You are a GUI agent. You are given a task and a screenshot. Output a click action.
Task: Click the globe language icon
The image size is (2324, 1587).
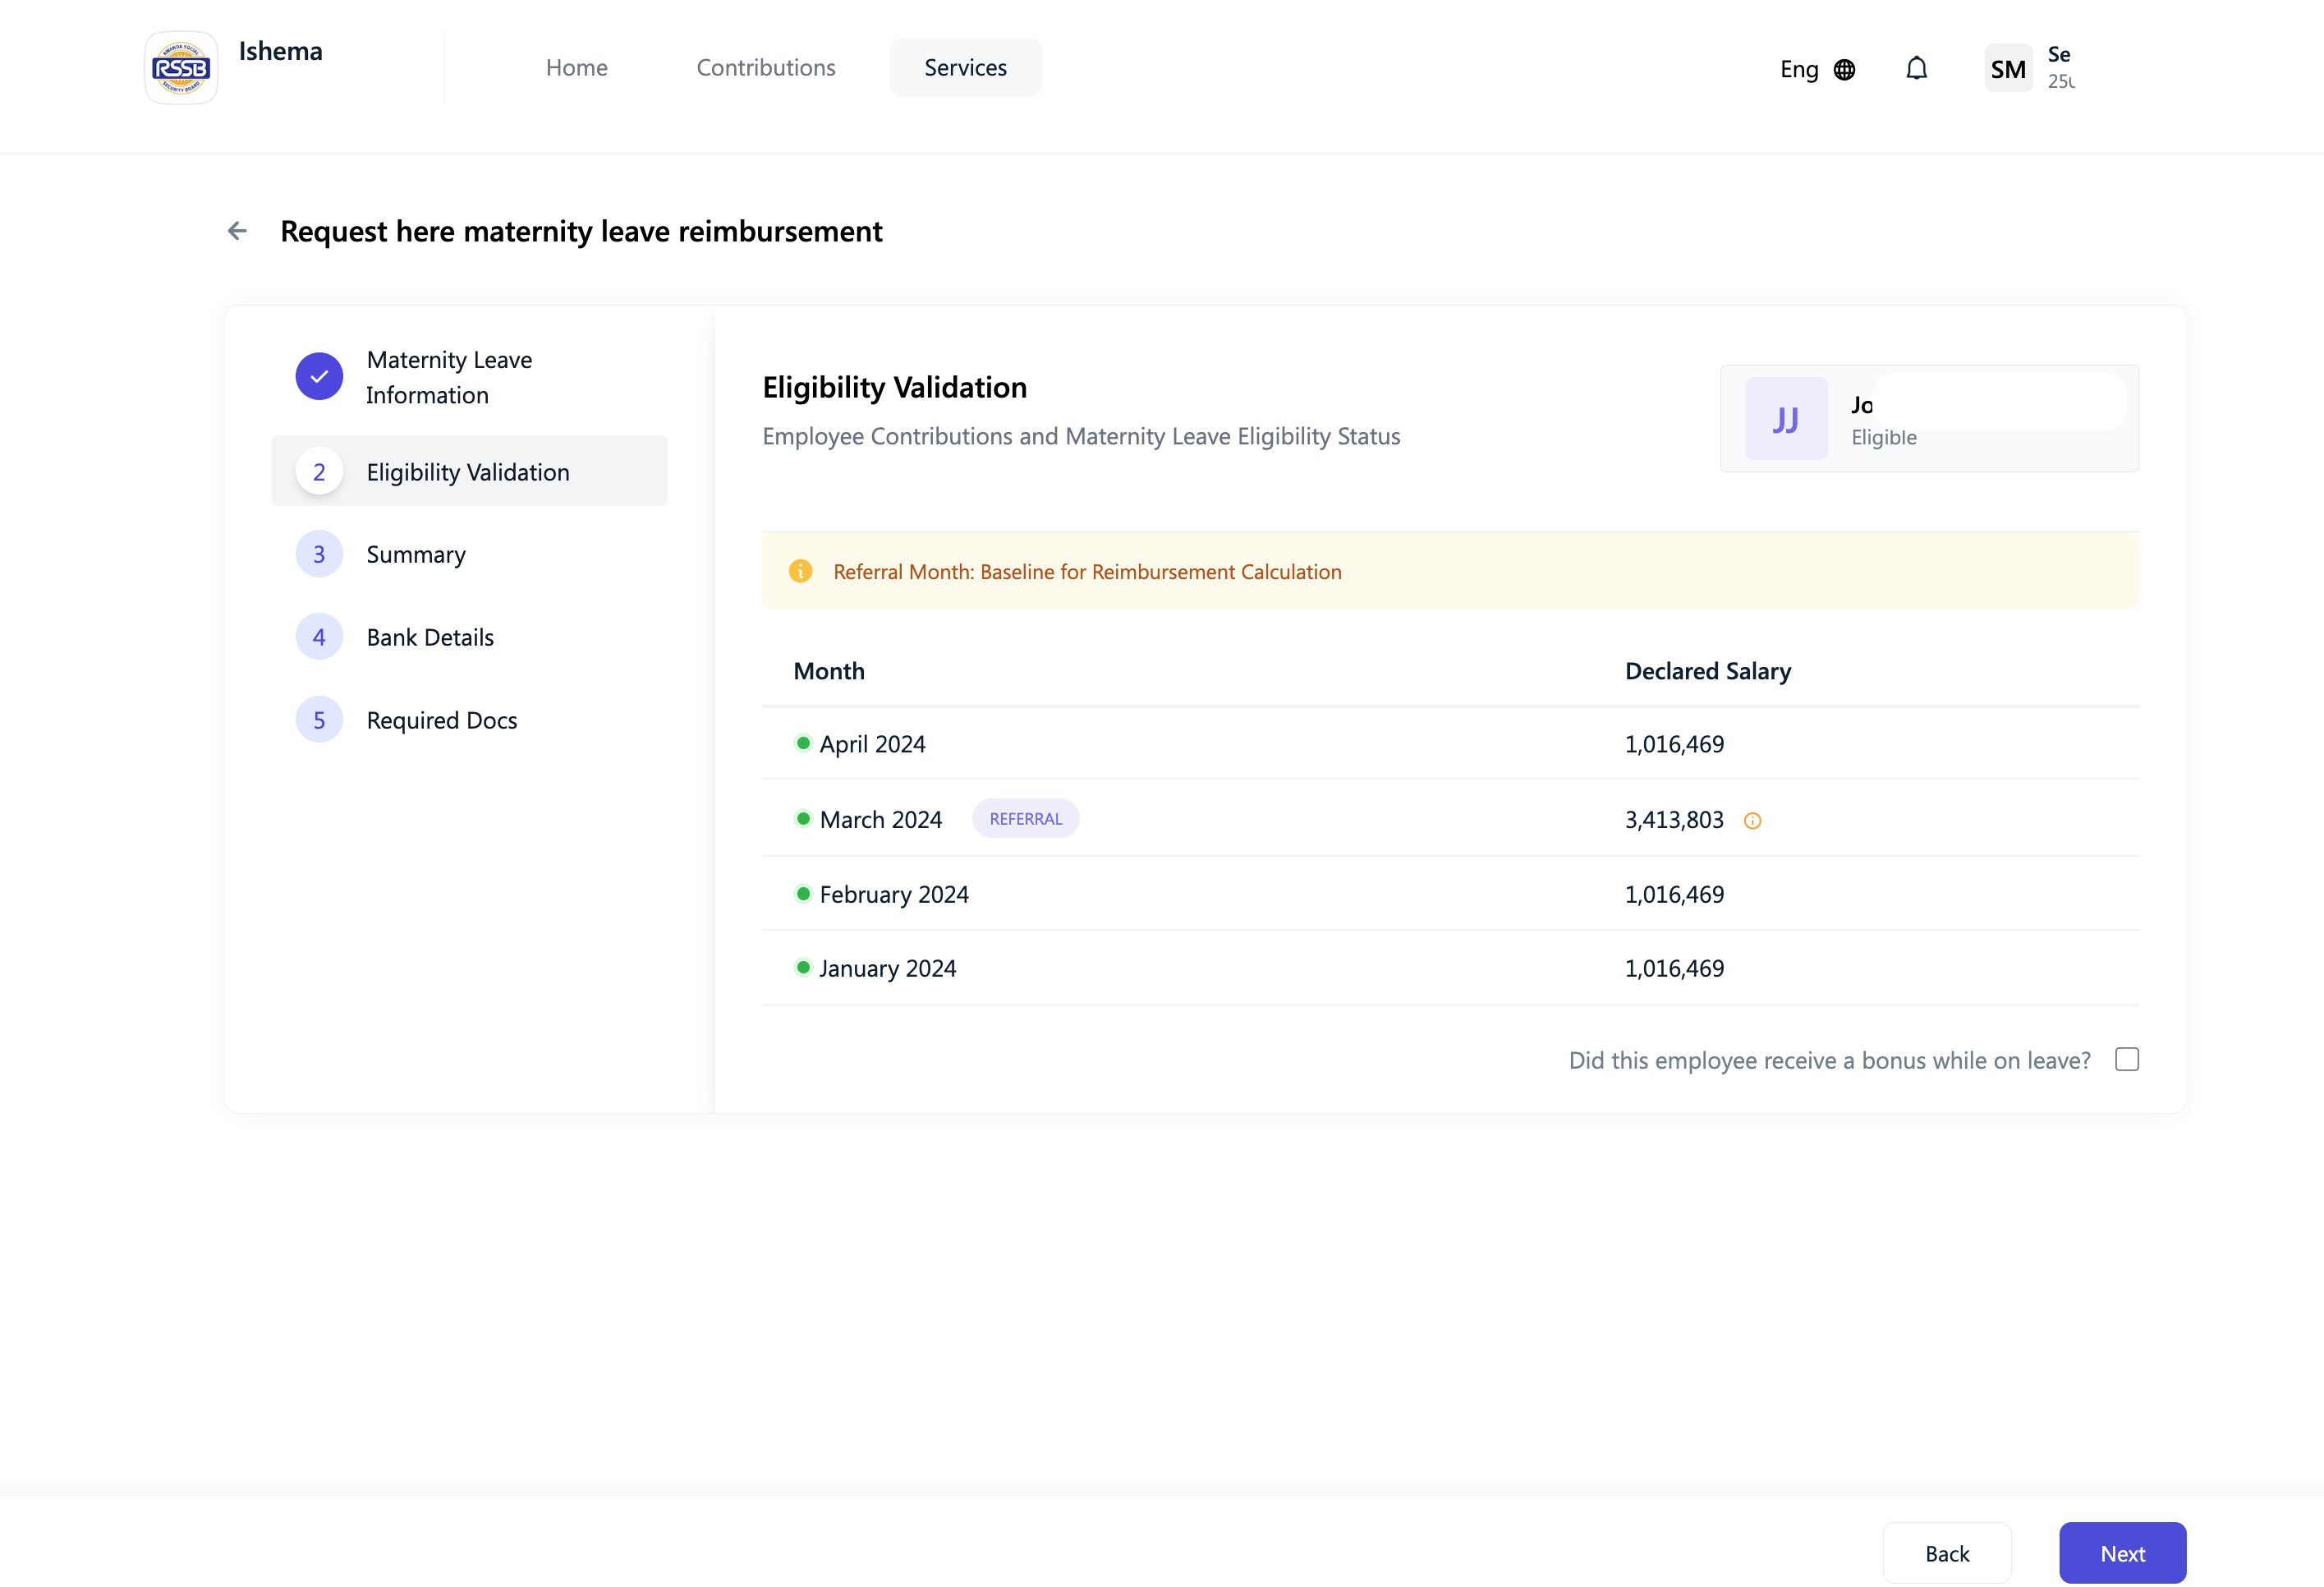1845,69
